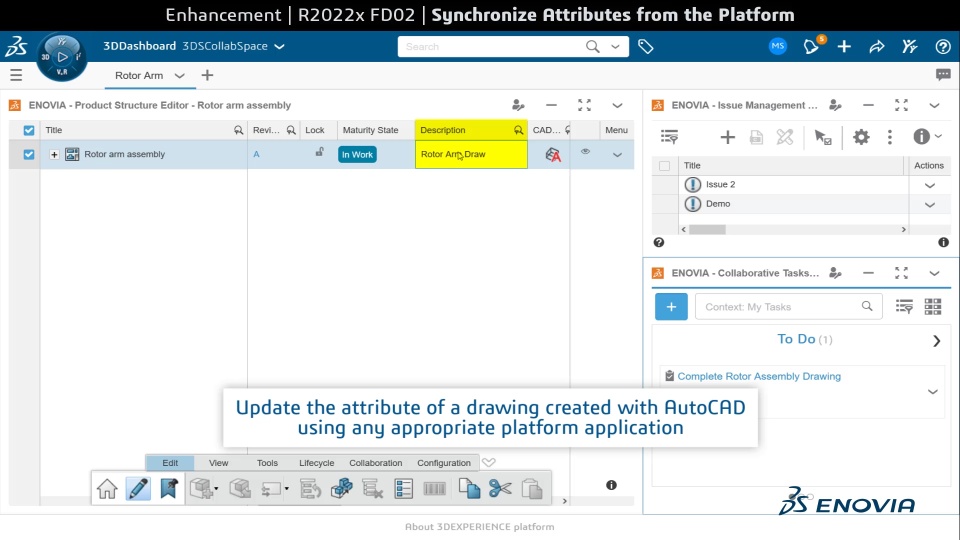Click the plus Add icon in top bar
The image size is (960, 540).
(x=844, y=47)
